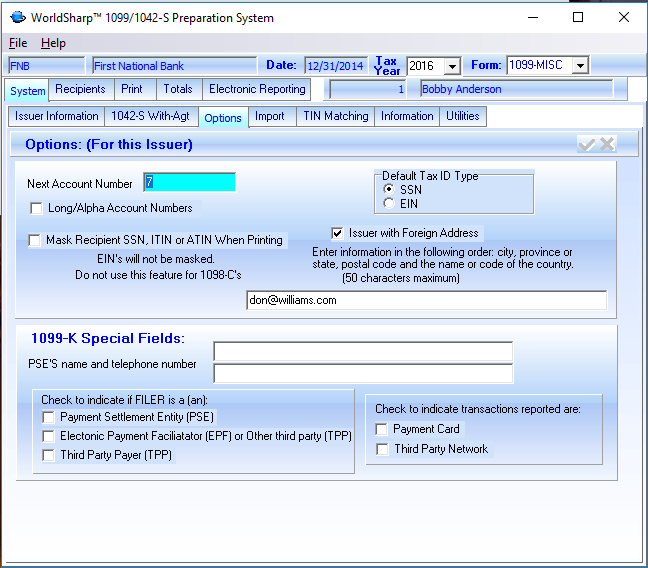Open the Tax Year dropdown
Screen dimensions: 648x568
451,66
